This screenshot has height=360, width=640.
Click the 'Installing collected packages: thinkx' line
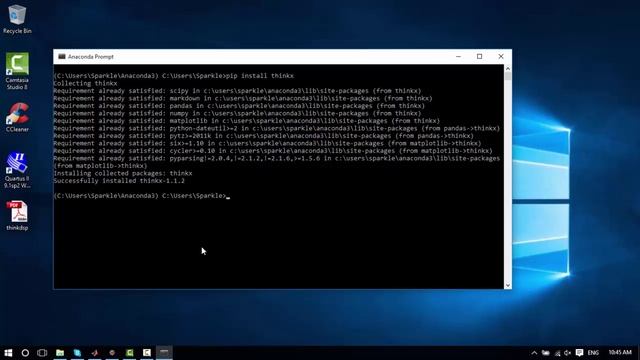click(123, 173)
